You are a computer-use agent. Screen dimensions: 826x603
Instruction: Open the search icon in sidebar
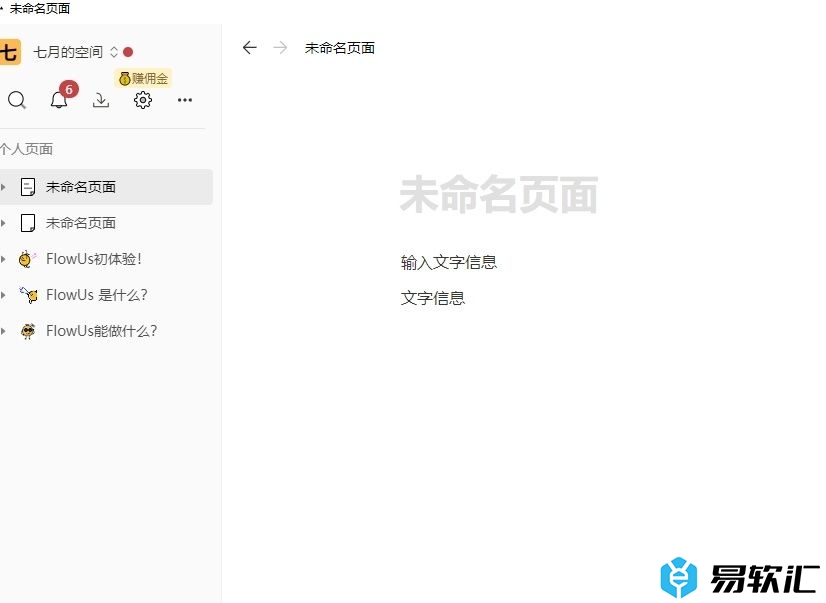(x=16, y=100)
